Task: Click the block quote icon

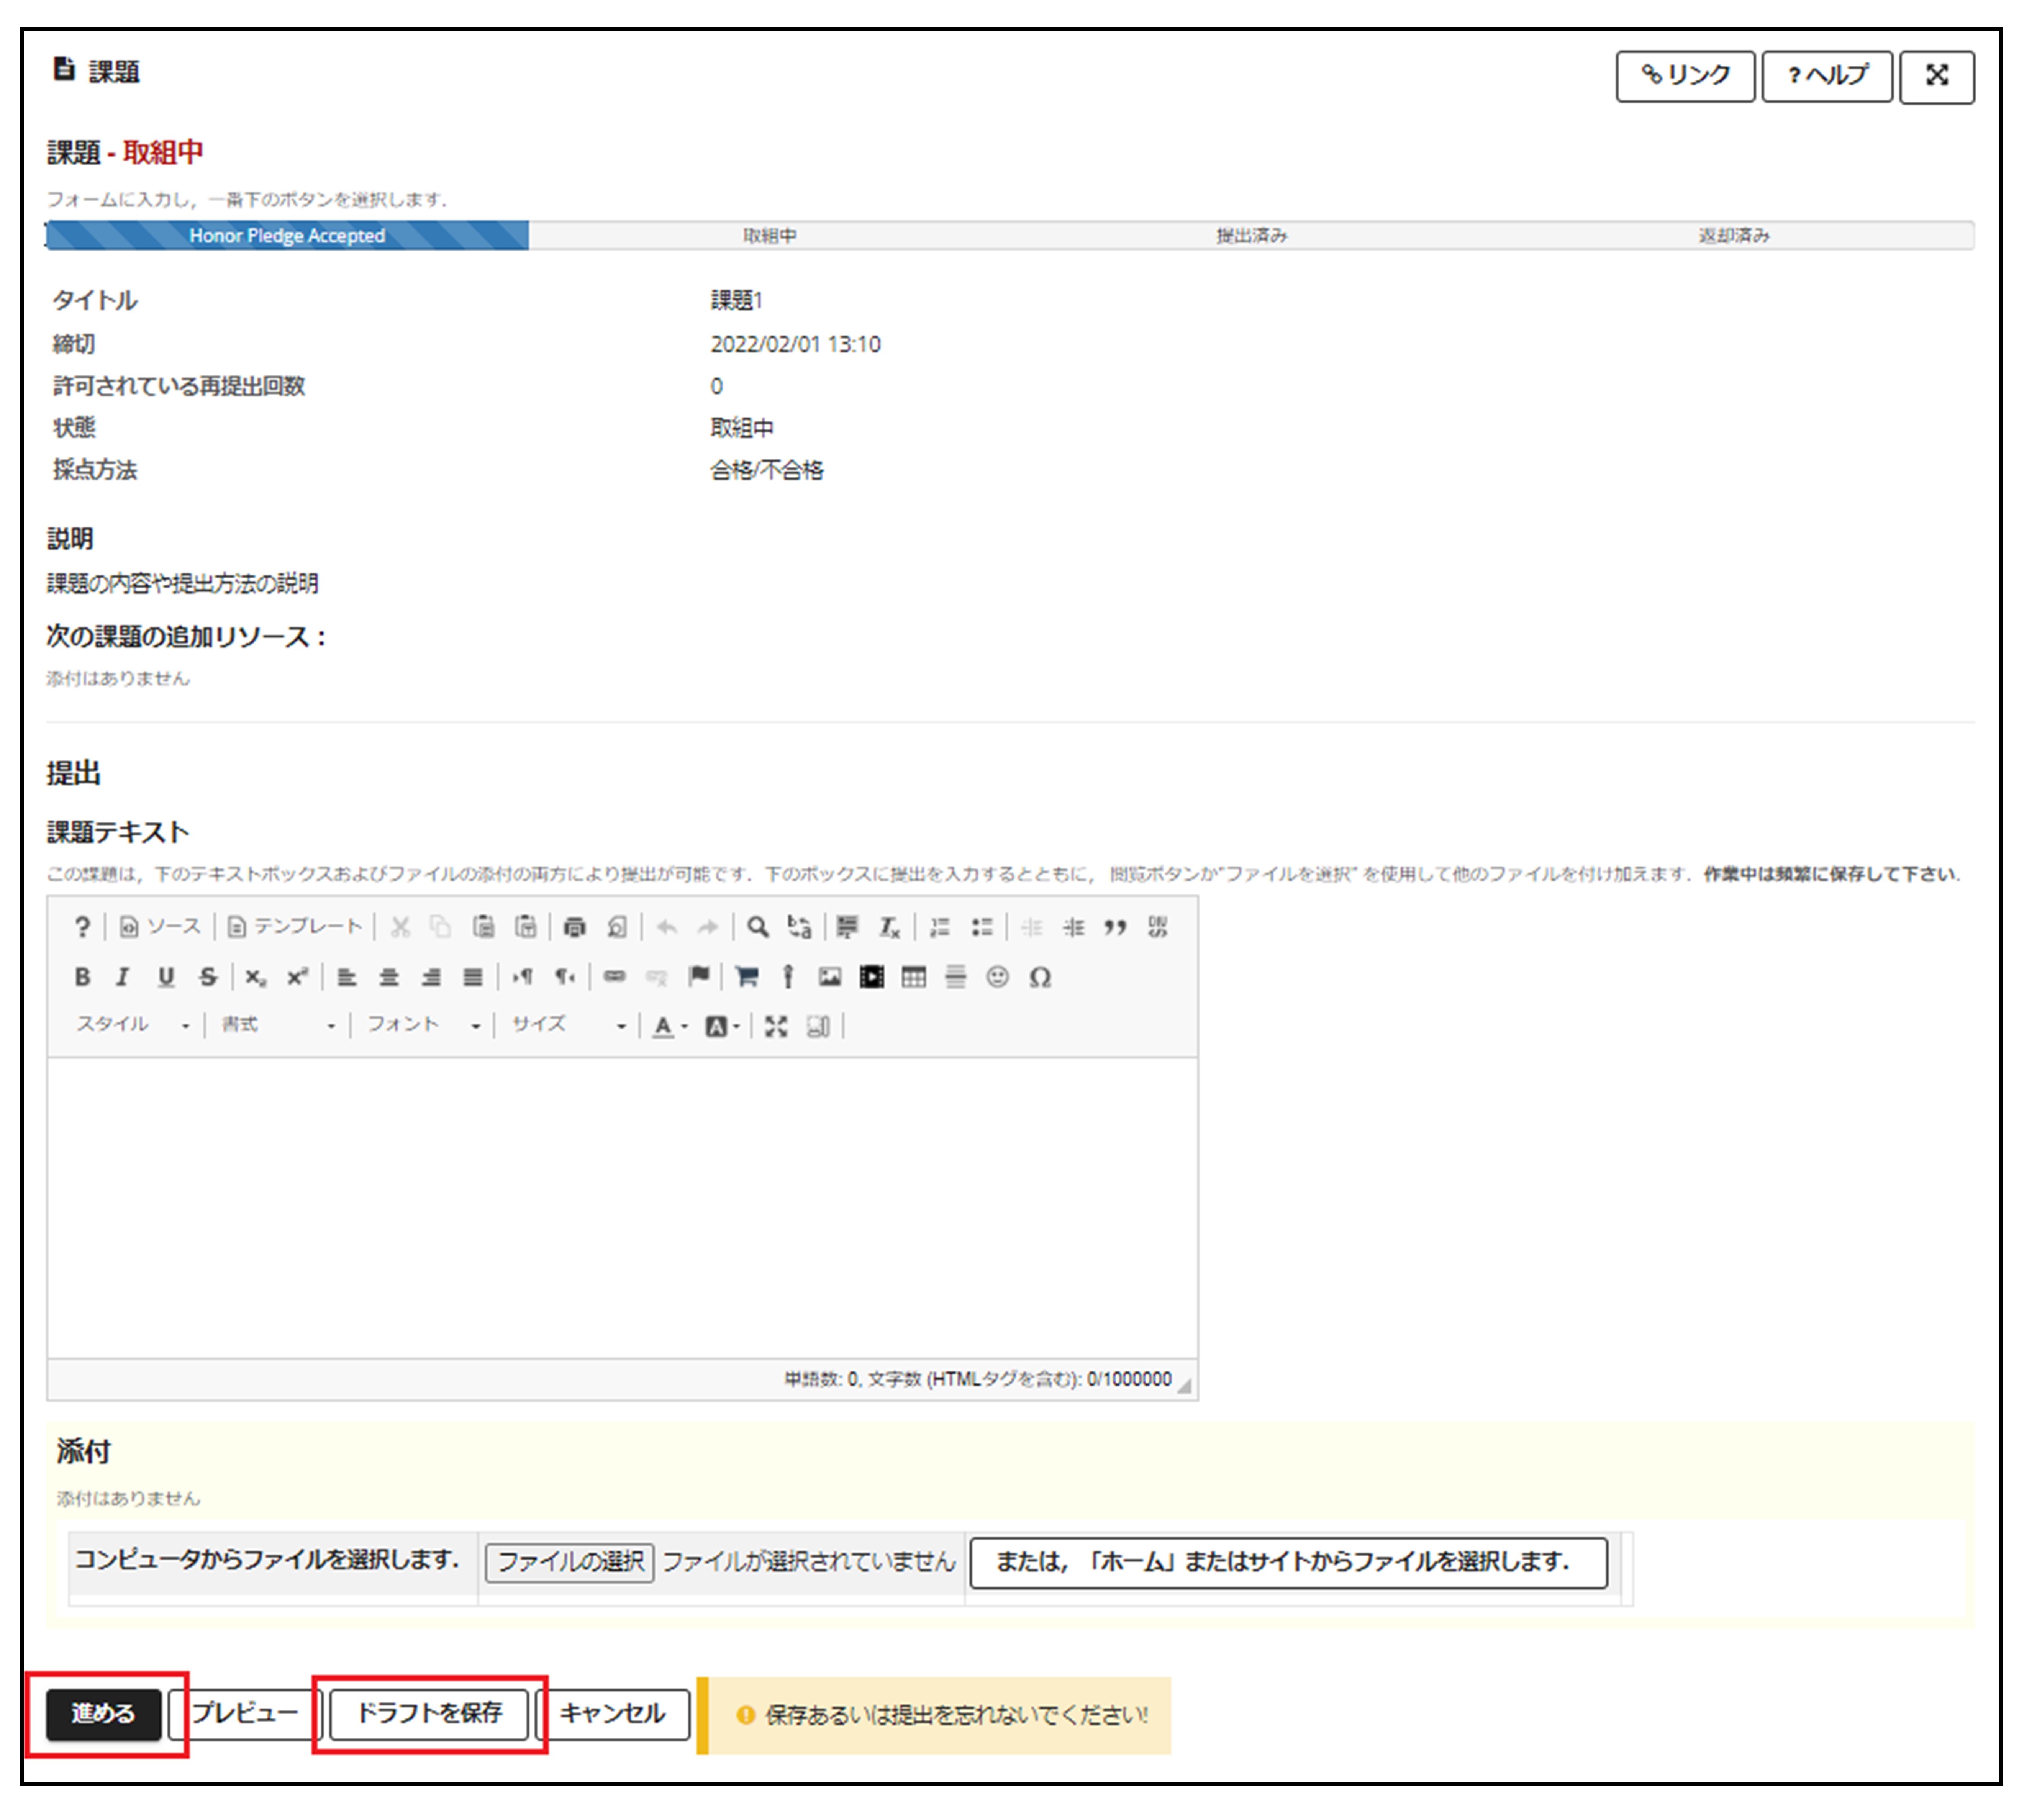Action: pyautogui.click(x=1115, y=927)
